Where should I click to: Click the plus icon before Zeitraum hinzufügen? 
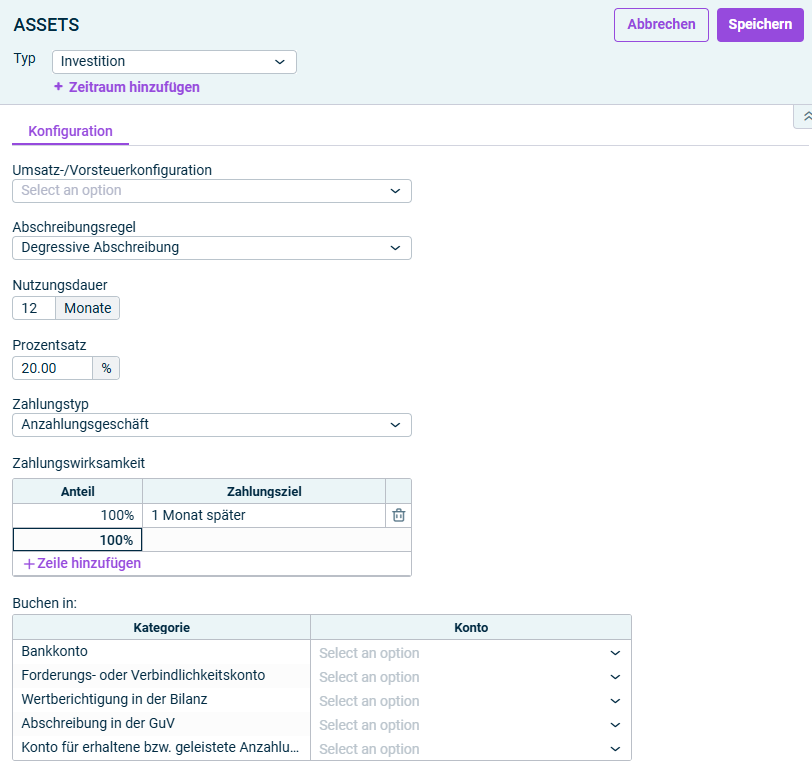(x=59, y=86)
